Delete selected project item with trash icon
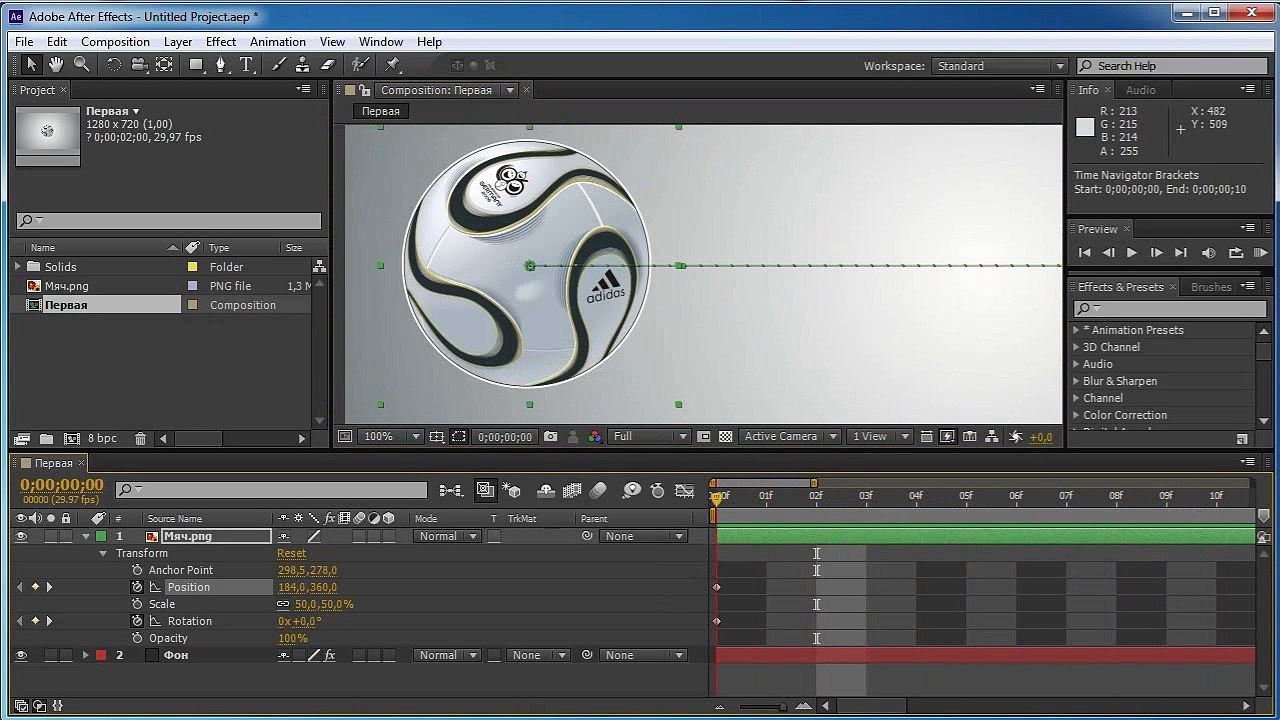Image resolution: width=1280 pixels, height=720 pixels. [x=140, y=439]
